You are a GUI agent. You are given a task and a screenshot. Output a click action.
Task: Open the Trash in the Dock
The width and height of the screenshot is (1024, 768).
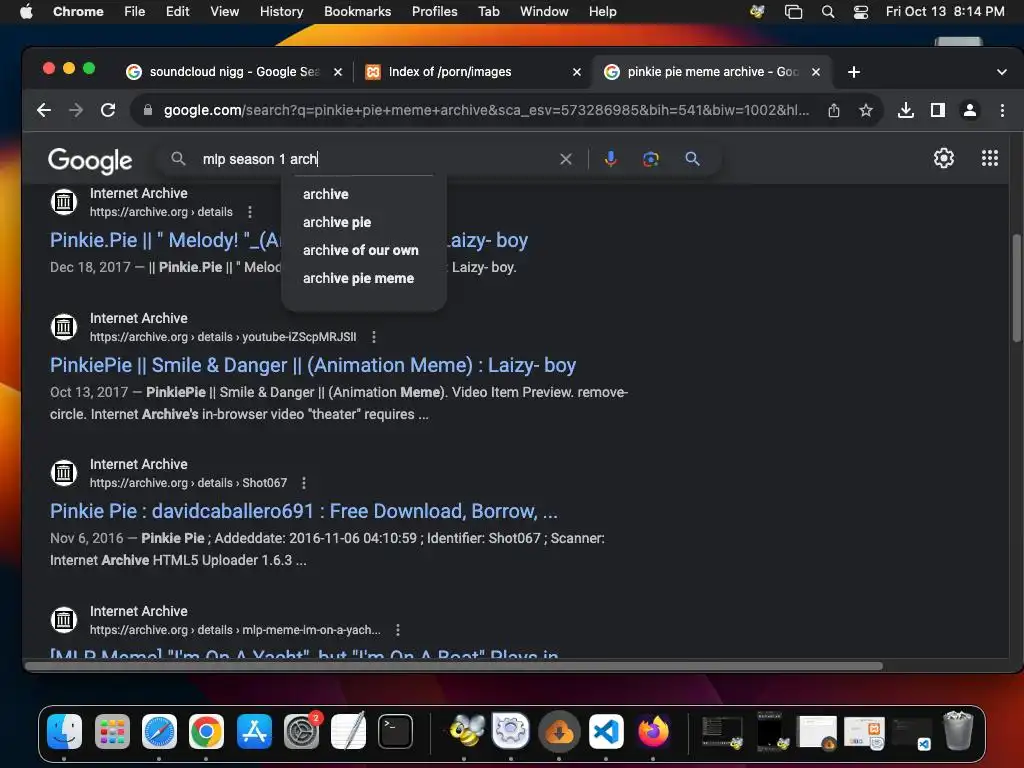[x=958, y=731]
